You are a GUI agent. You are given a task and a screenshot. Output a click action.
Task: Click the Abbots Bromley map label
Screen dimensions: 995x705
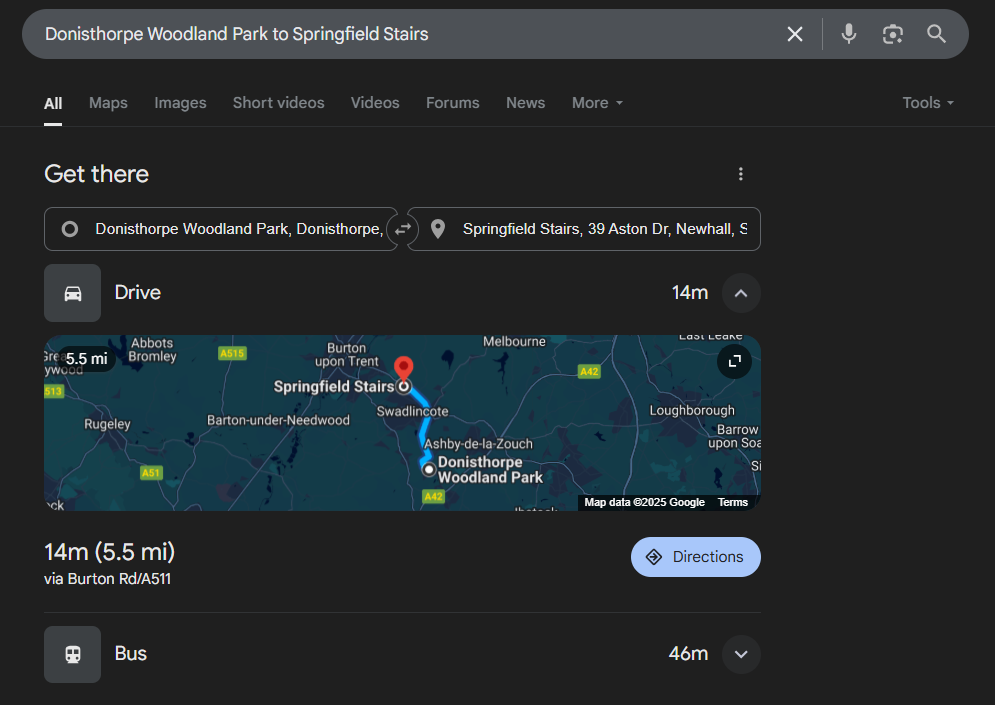[152, 350]
